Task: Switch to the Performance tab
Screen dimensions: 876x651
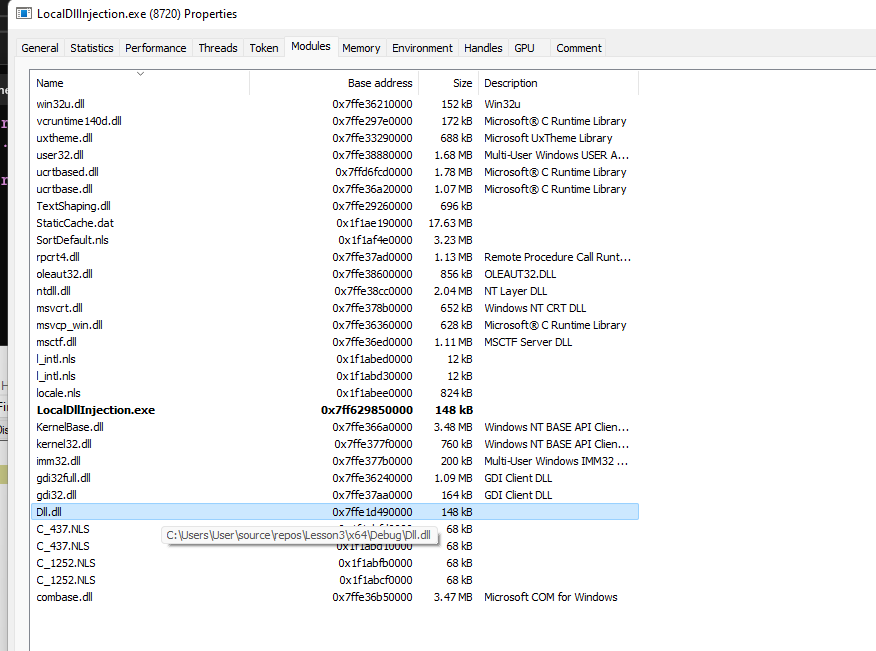Action: [155, 48]
